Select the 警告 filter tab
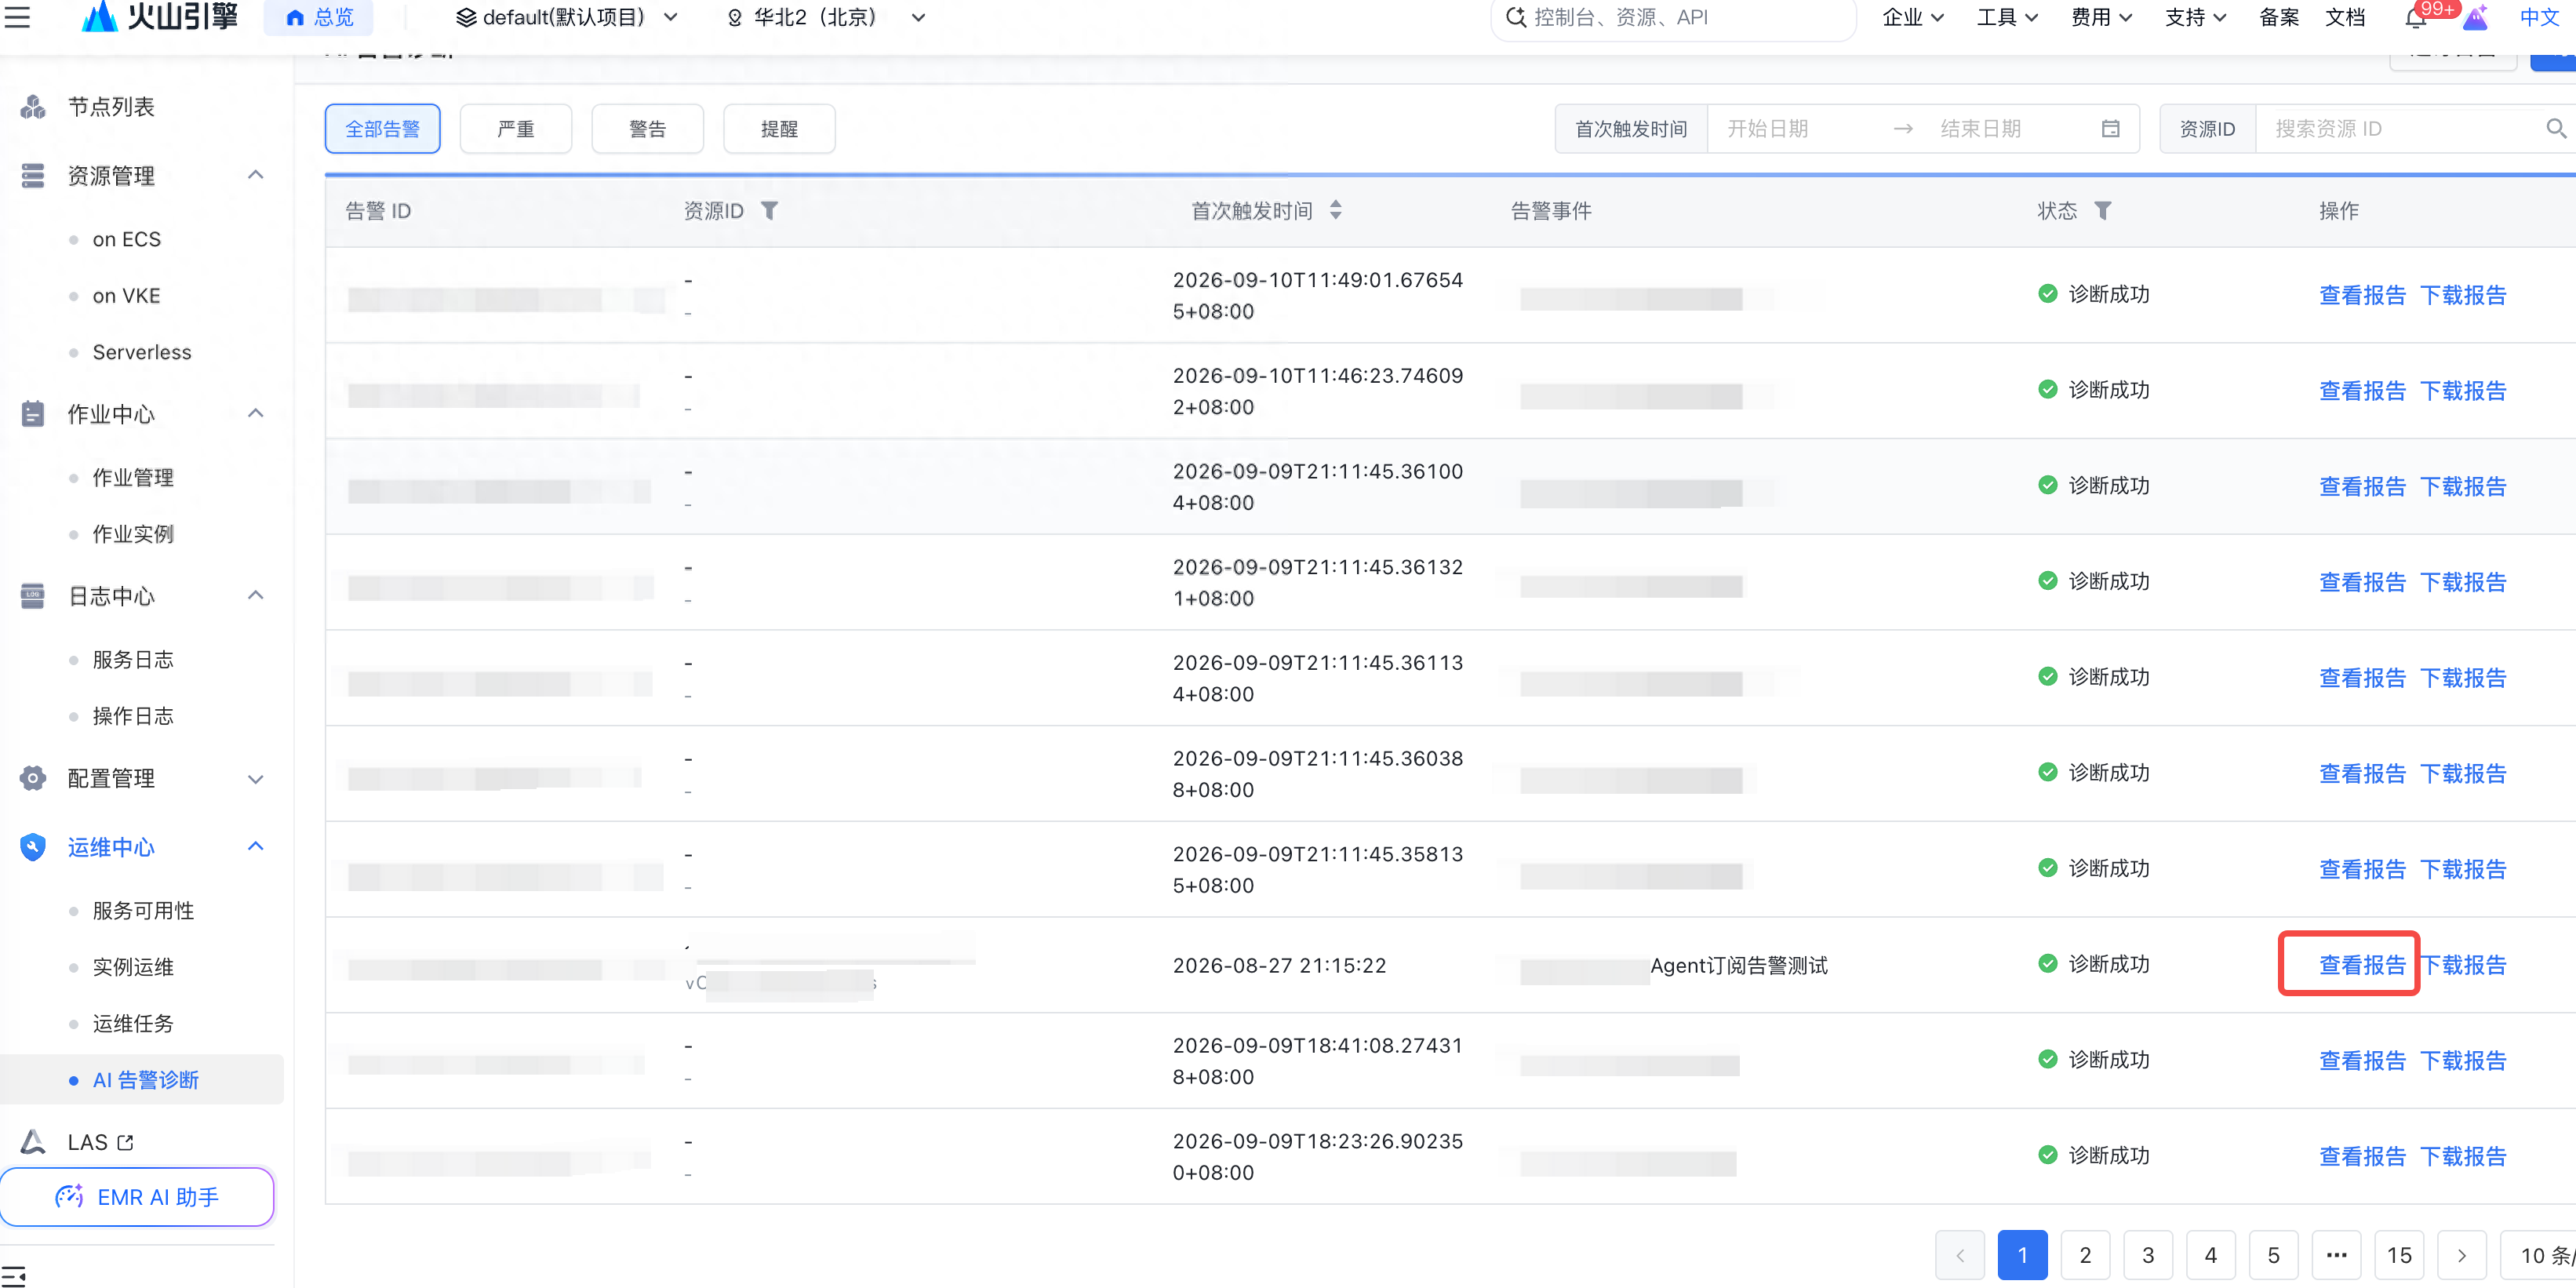 coord(647,128)
